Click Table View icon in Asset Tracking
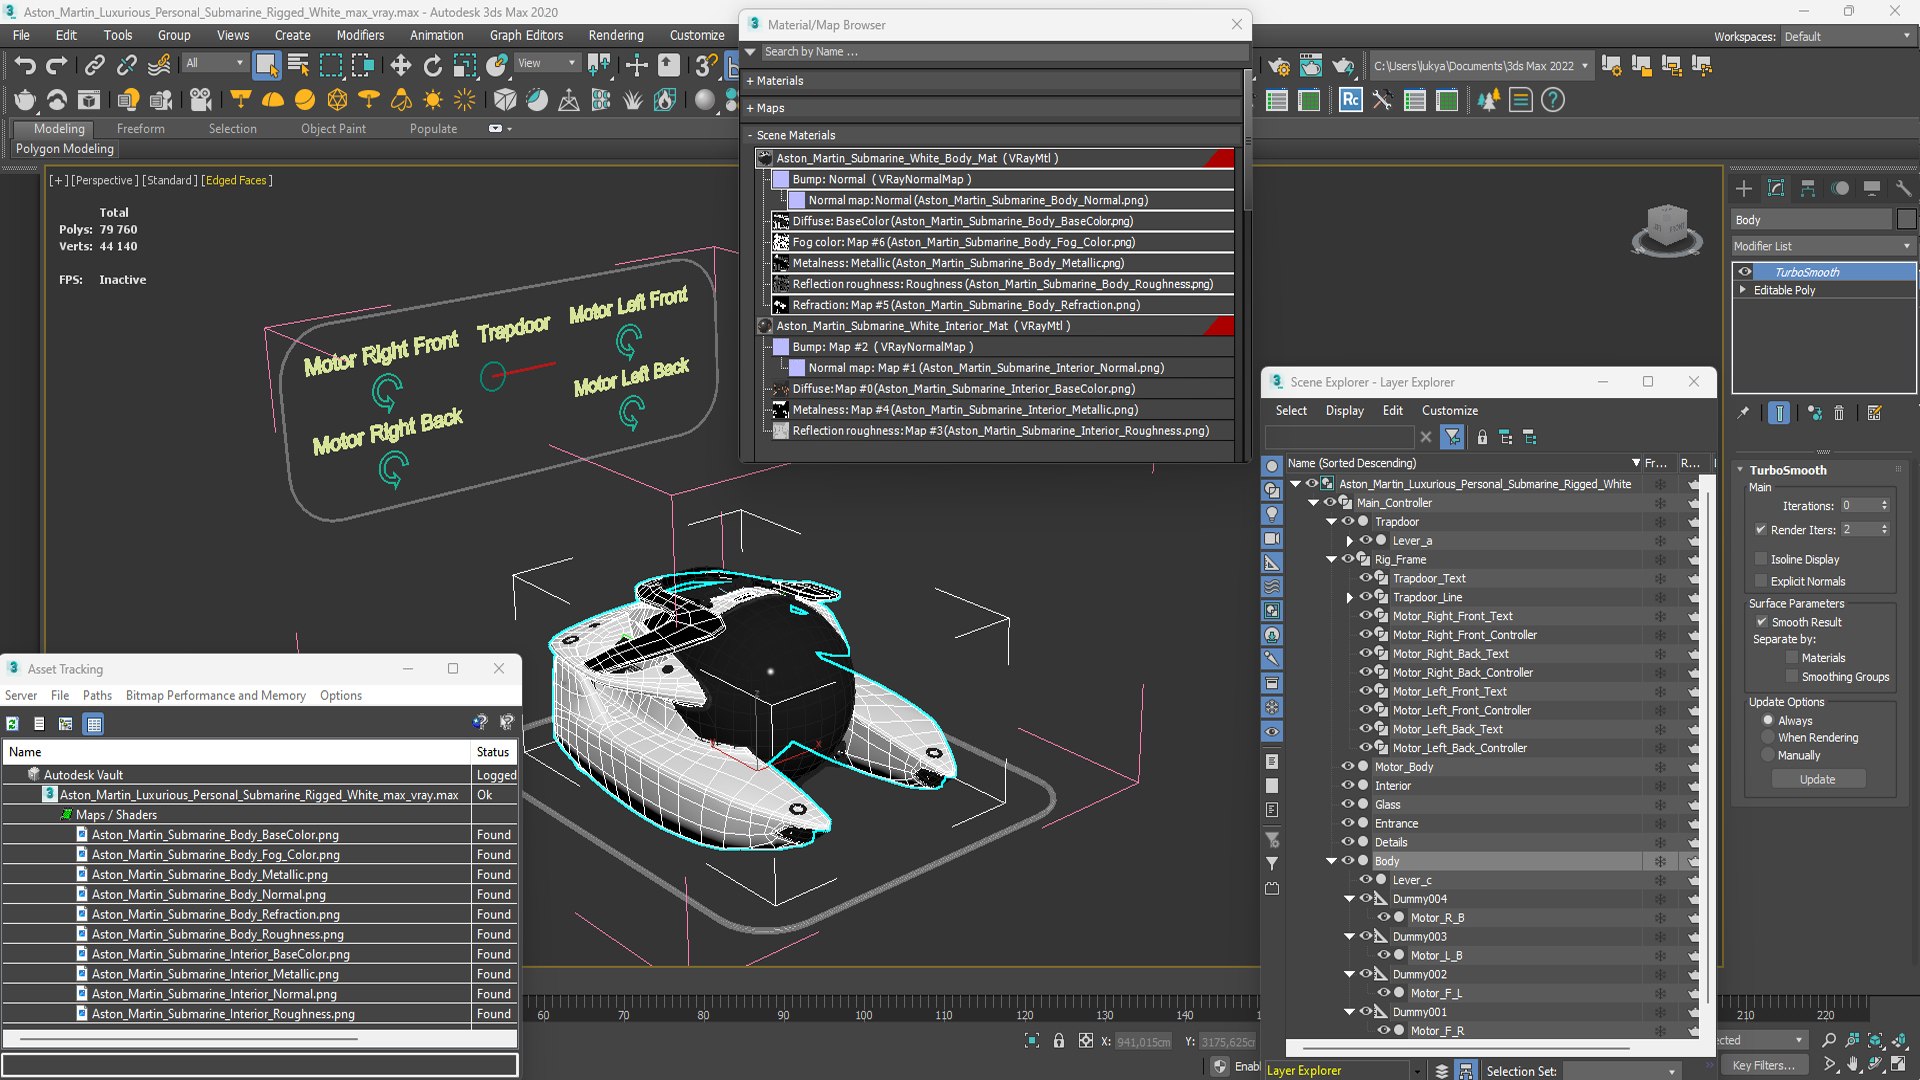Image resolution: width=1920 pixels, height=1080 pixels. point(94,724)
